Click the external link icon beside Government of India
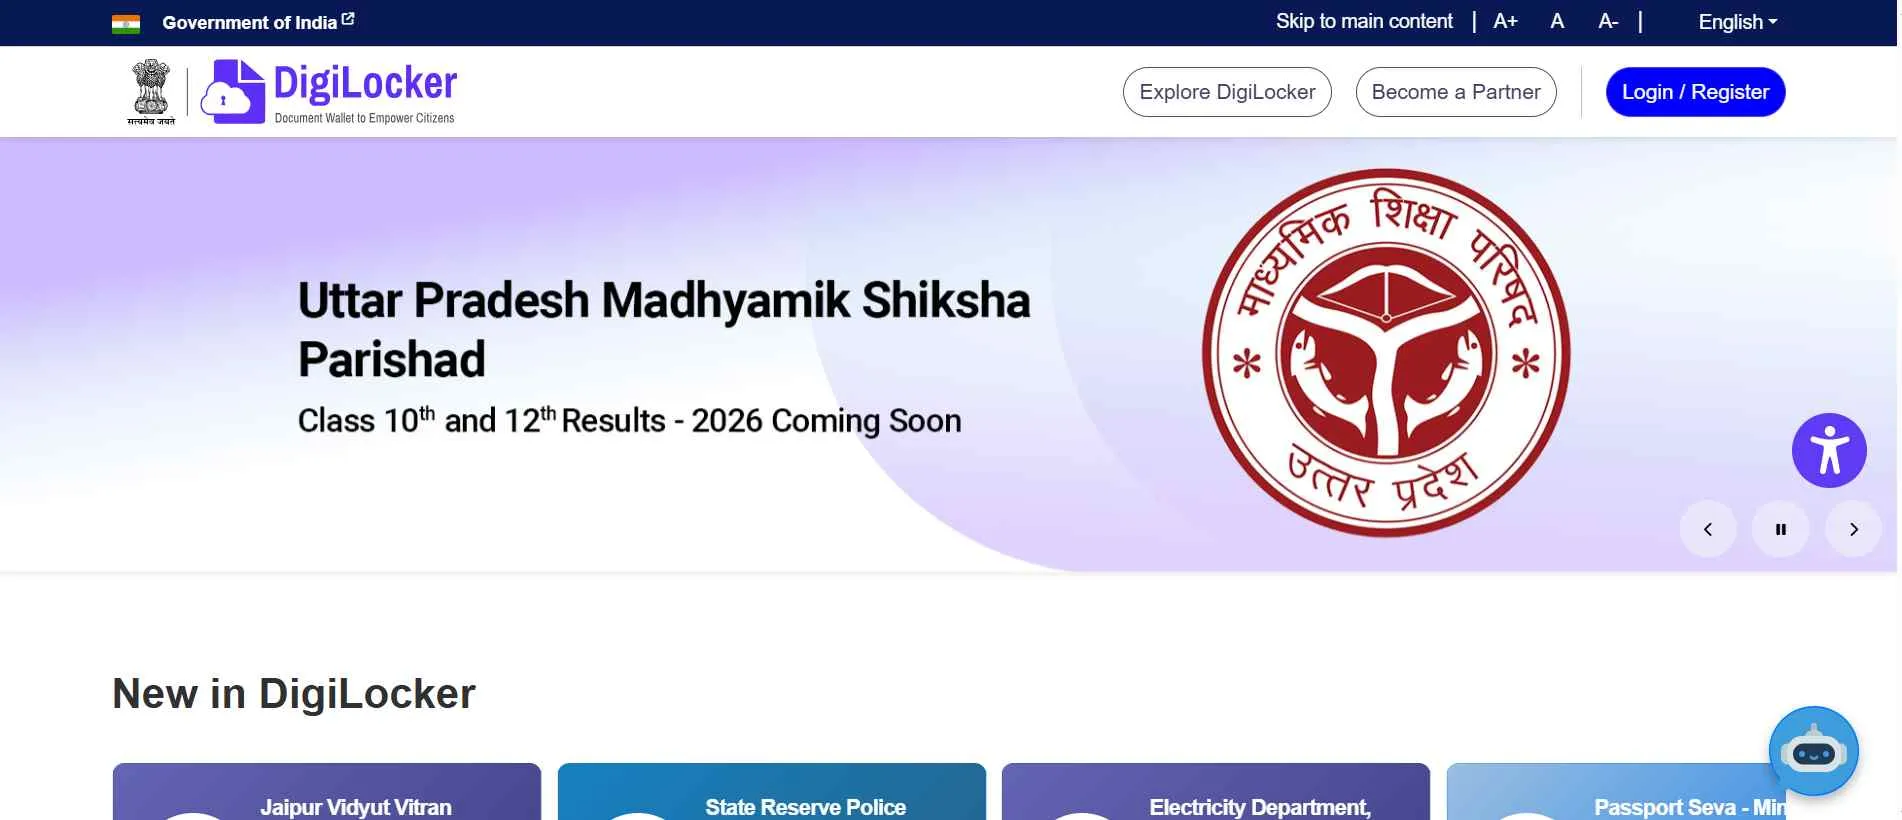Viewport: 1902px width, 820px height. (x=348, y=19)
